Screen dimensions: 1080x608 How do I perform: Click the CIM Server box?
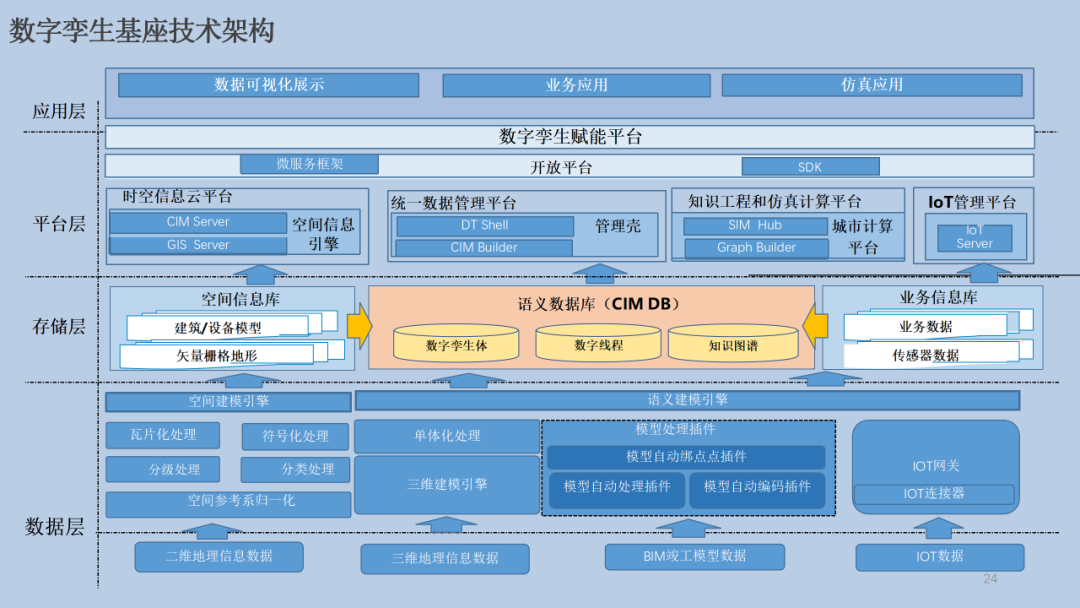coord(198,222)
